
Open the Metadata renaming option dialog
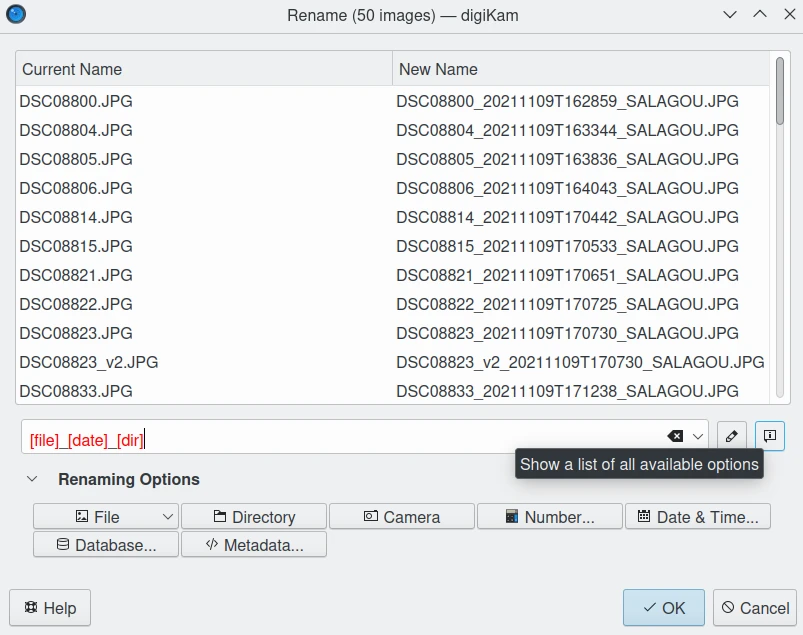pyautogui.click(x=254, y=545)
